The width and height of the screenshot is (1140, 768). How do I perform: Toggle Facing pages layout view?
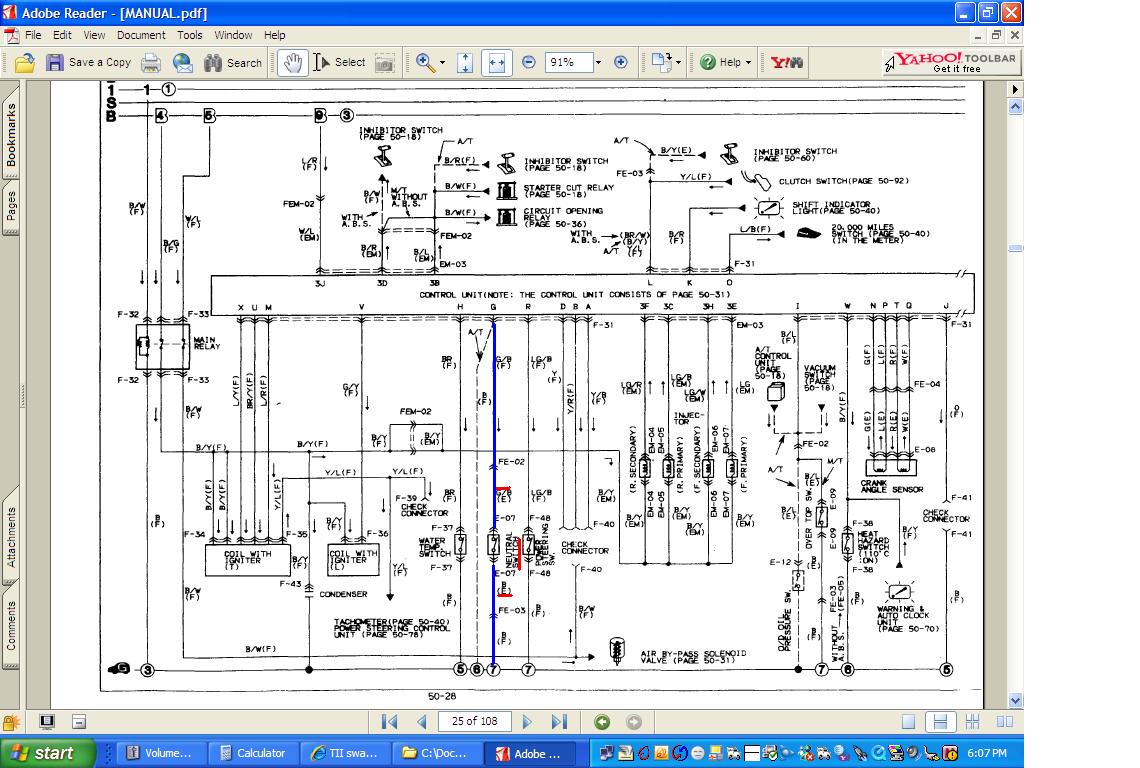click(x=1005, y=721)
